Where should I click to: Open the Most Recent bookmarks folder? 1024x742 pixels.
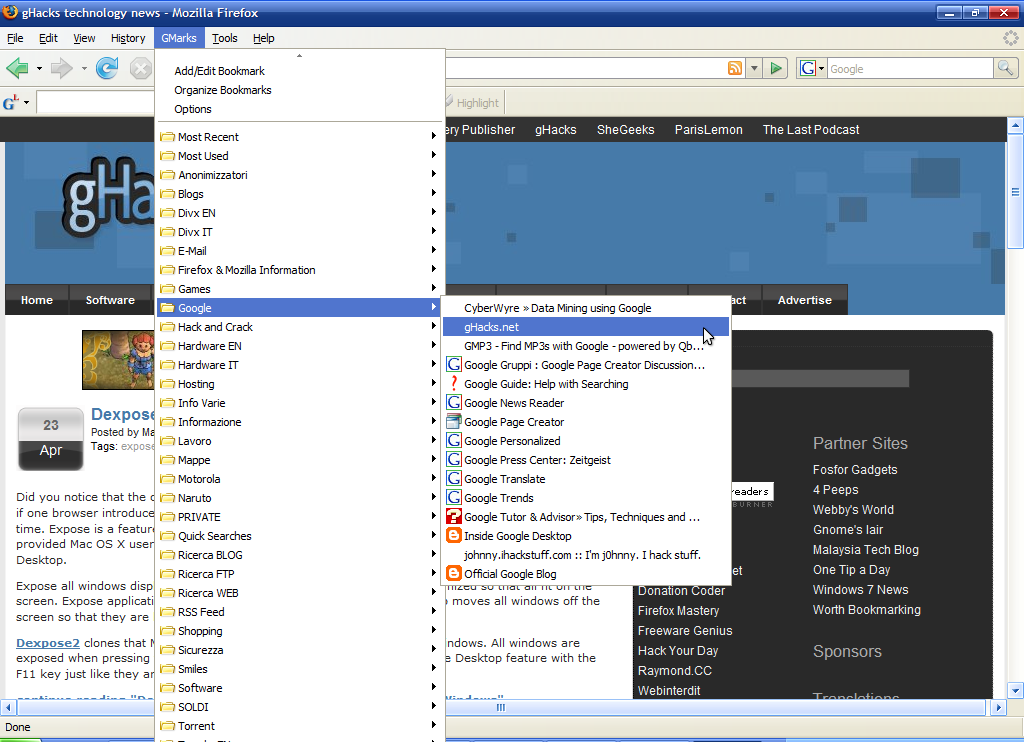300,137
